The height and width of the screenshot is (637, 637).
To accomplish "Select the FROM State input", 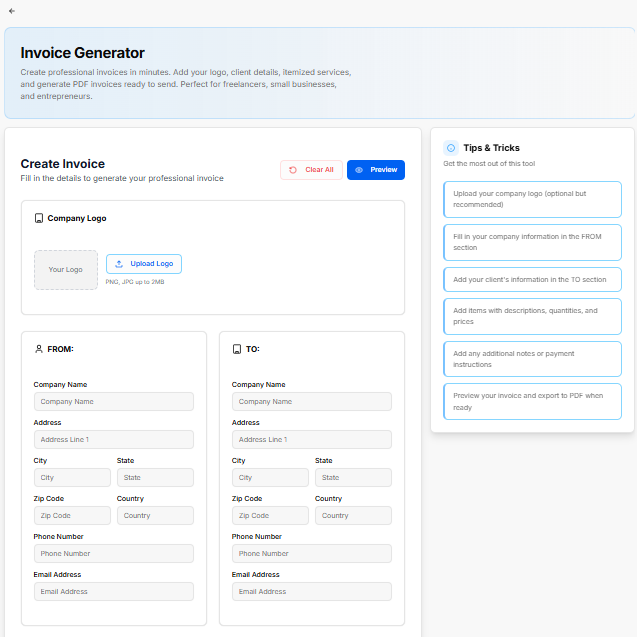I will click(155, 477).
